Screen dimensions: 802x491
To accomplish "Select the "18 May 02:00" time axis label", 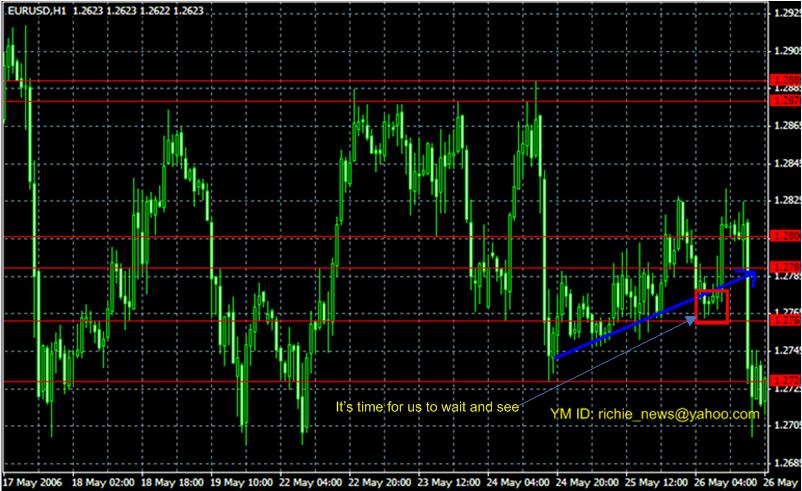I will coord(103,482).
